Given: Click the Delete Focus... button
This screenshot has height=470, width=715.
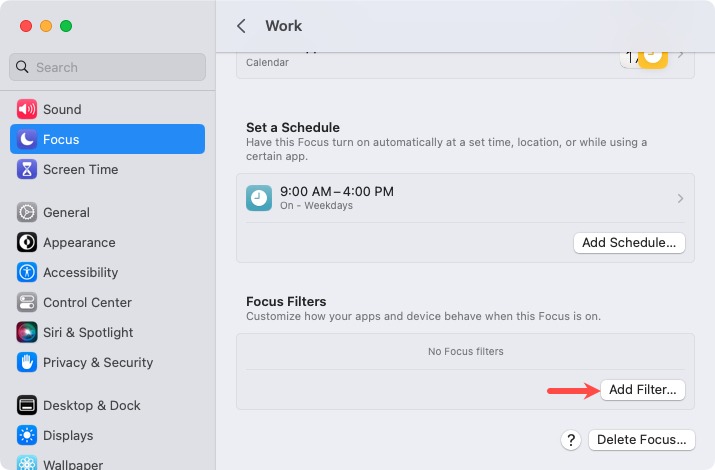Looking at the screenshot, I should [642, 440].
